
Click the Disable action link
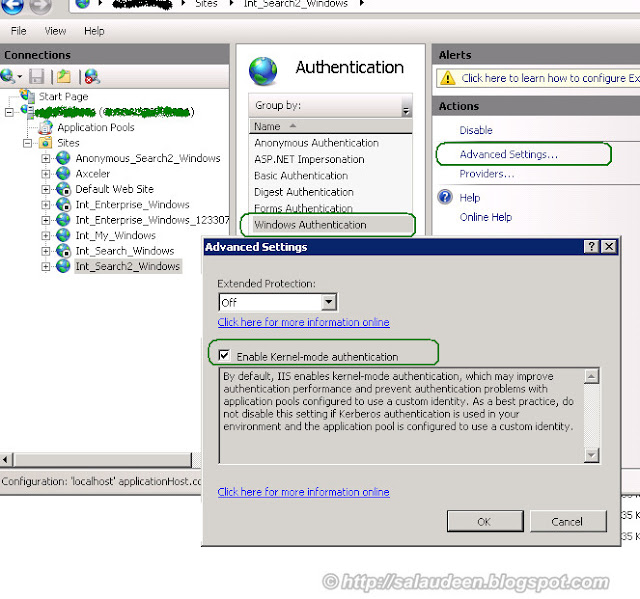476,130
